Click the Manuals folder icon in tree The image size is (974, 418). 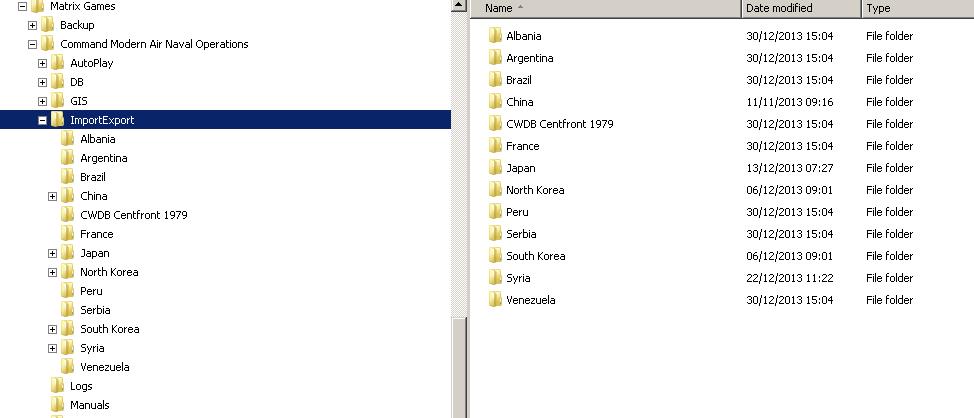(x=57, y=405)
